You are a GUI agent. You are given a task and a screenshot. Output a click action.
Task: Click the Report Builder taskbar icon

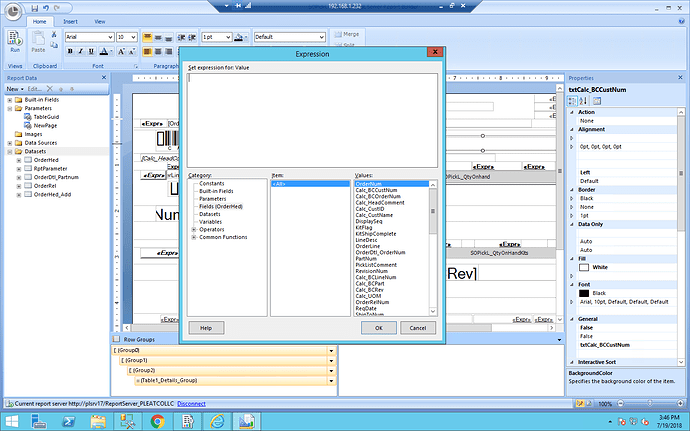[247, 422]
